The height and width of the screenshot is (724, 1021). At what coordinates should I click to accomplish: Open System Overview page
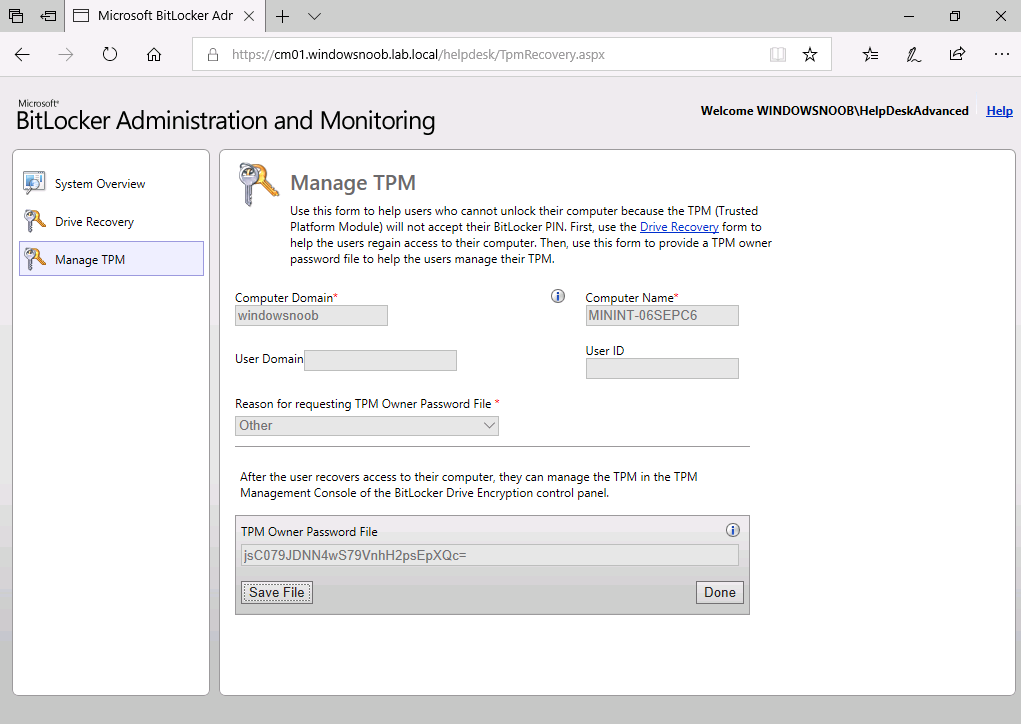click(100, 184)
